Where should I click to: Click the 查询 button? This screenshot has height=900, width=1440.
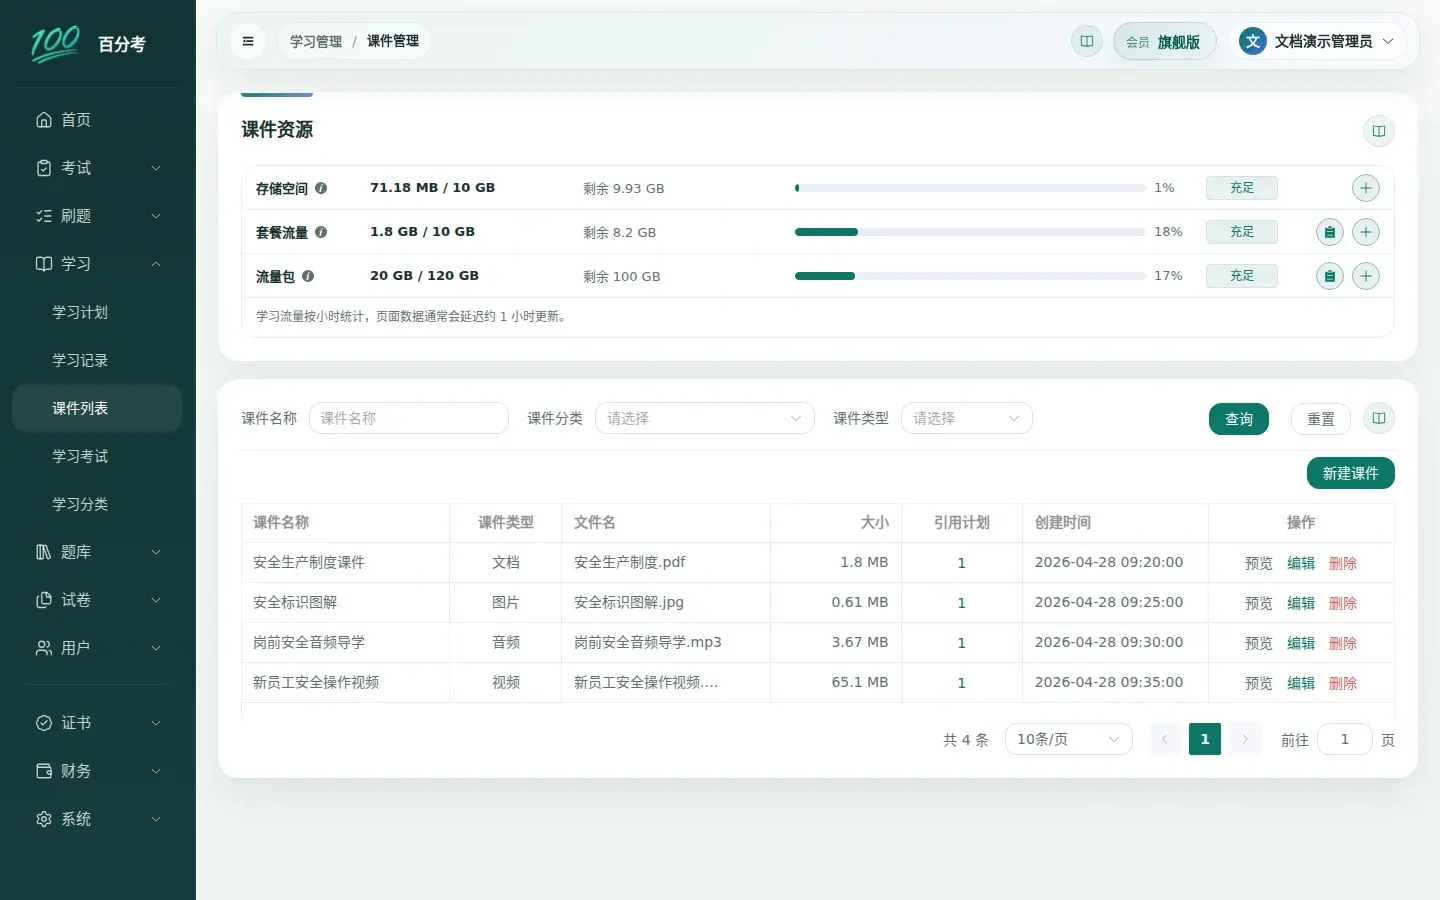pos(1239,419)
